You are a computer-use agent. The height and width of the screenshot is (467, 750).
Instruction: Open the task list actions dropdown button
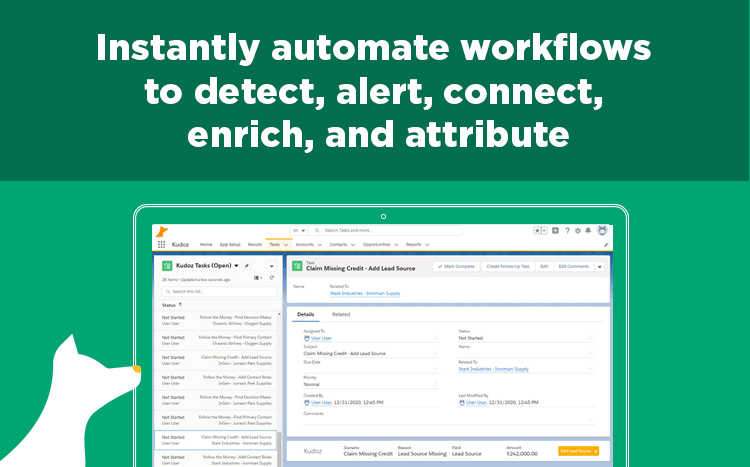(x=271, y=266)
